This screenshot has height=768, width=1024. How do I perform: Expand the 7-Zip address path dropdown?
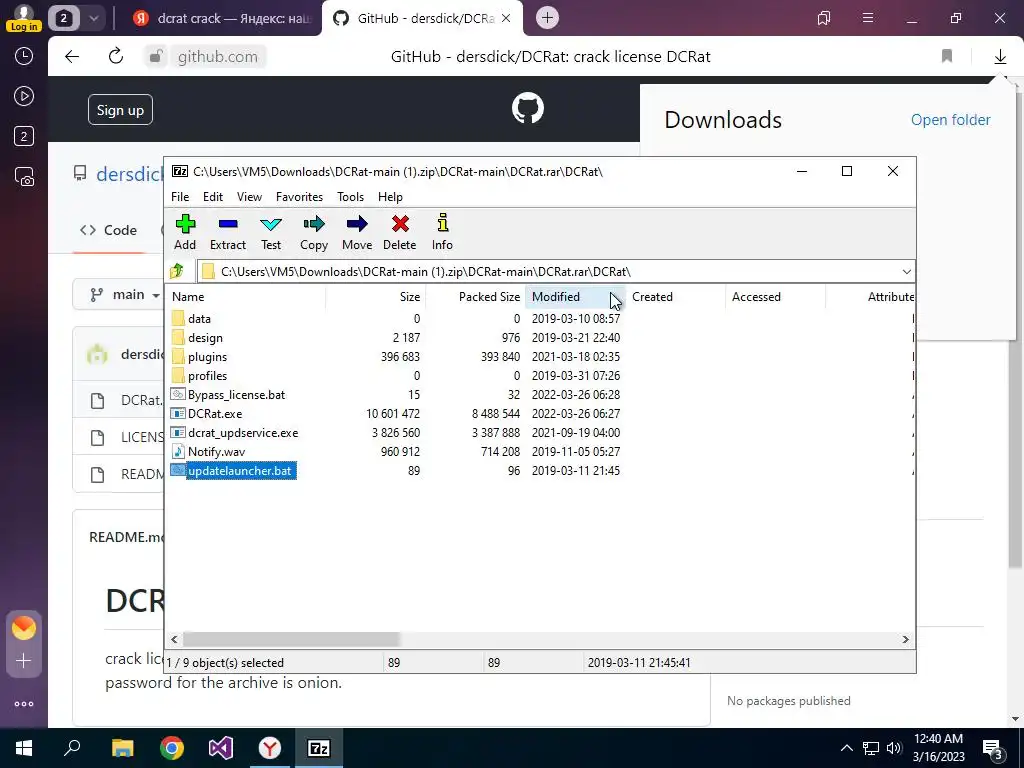906,272
